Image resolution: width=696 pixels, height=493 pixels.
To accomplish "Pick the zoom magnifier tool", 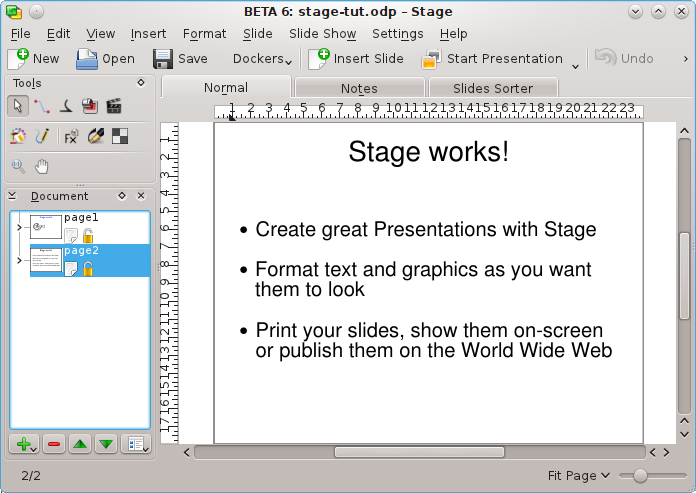I will pos(18,166).
